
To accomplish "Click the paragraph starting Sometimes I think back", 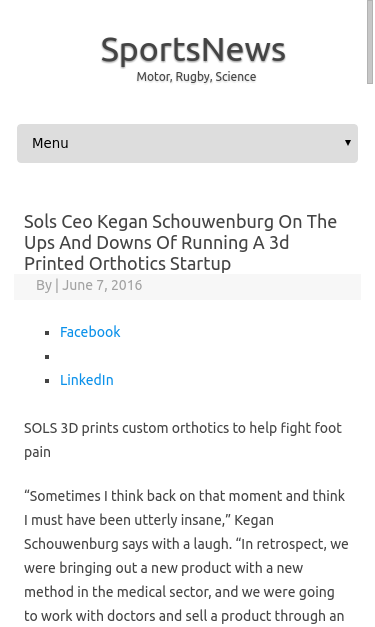I will point(186,556).
